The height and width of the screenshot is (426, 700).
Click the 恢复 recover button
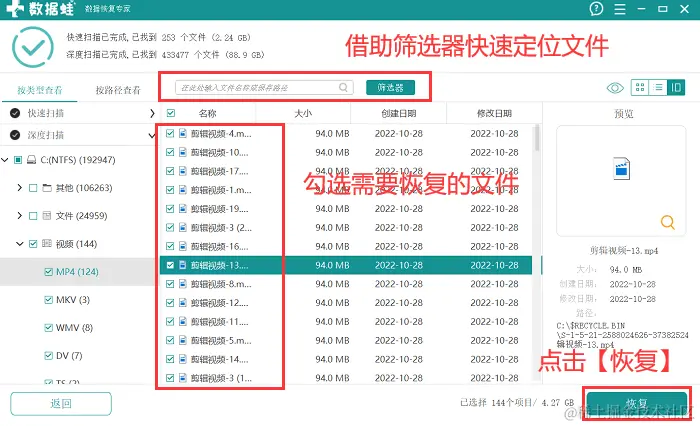(637, 404)
